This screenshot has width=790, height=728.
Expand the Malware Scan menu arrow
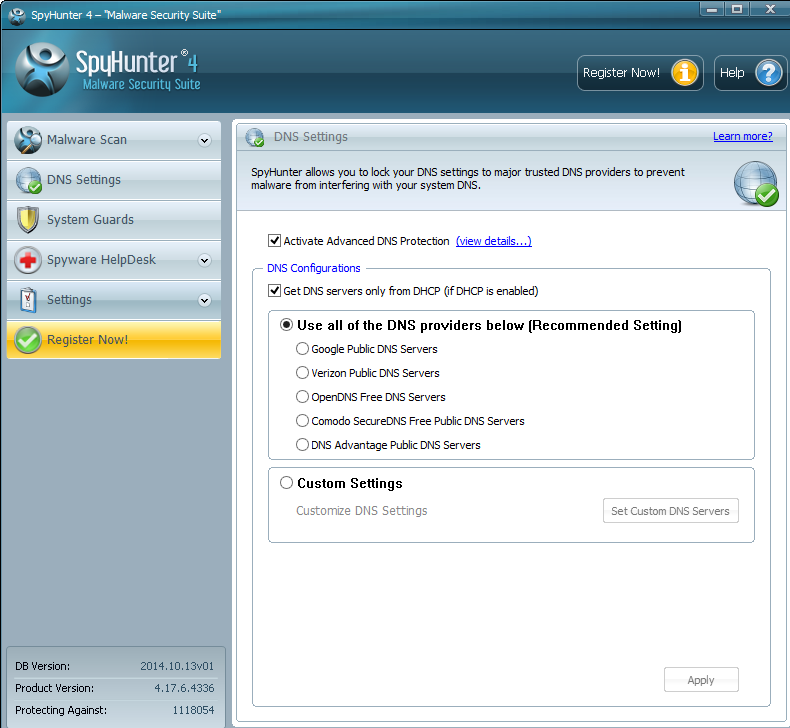pos(204,140)
